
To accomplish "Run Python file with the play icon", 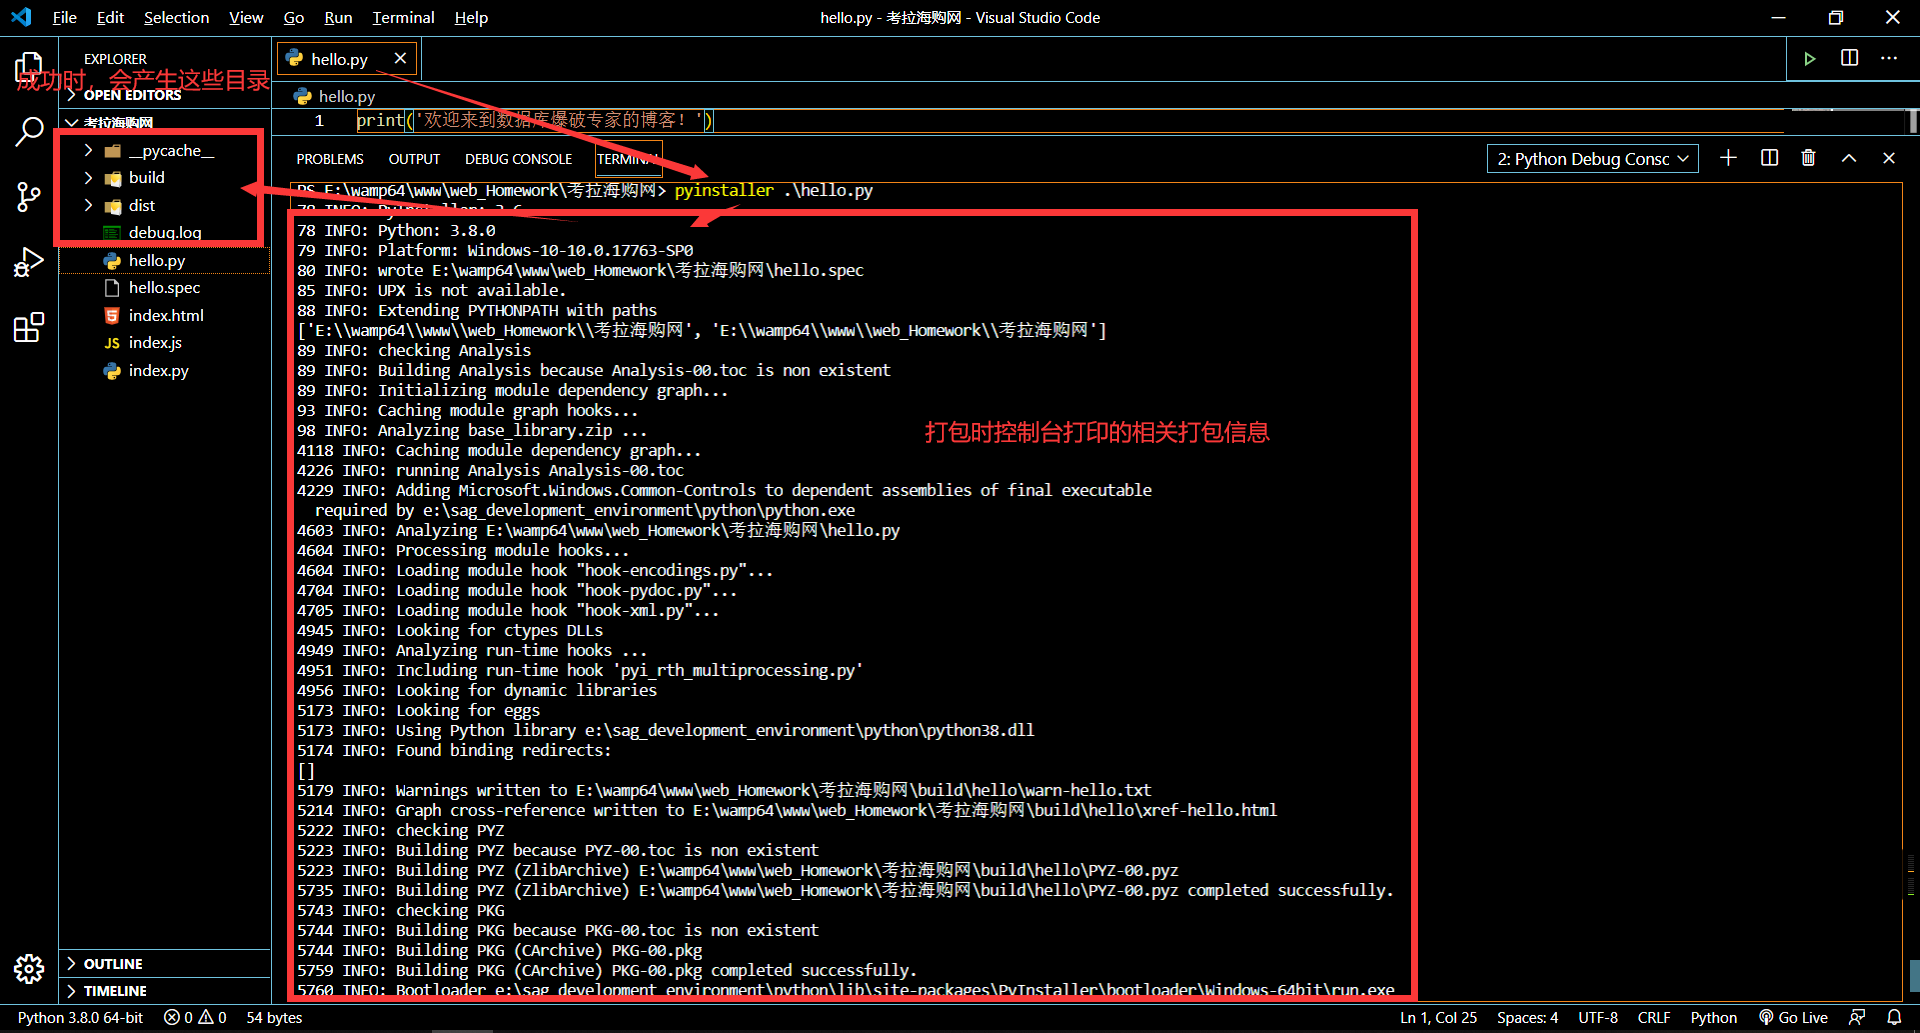I will click(x=1810, y=59).
